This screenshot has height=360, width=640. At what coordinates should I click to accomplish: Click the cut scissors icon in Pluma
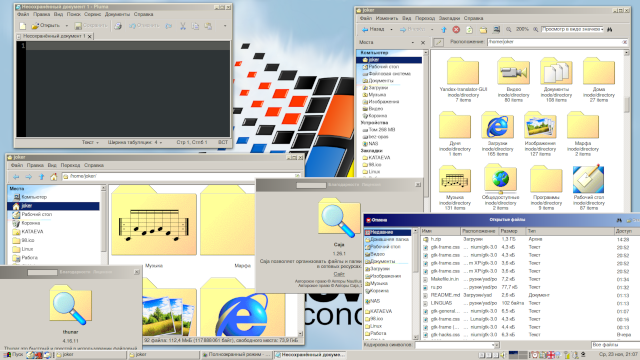pyautogui.click(x=183, y=26)
